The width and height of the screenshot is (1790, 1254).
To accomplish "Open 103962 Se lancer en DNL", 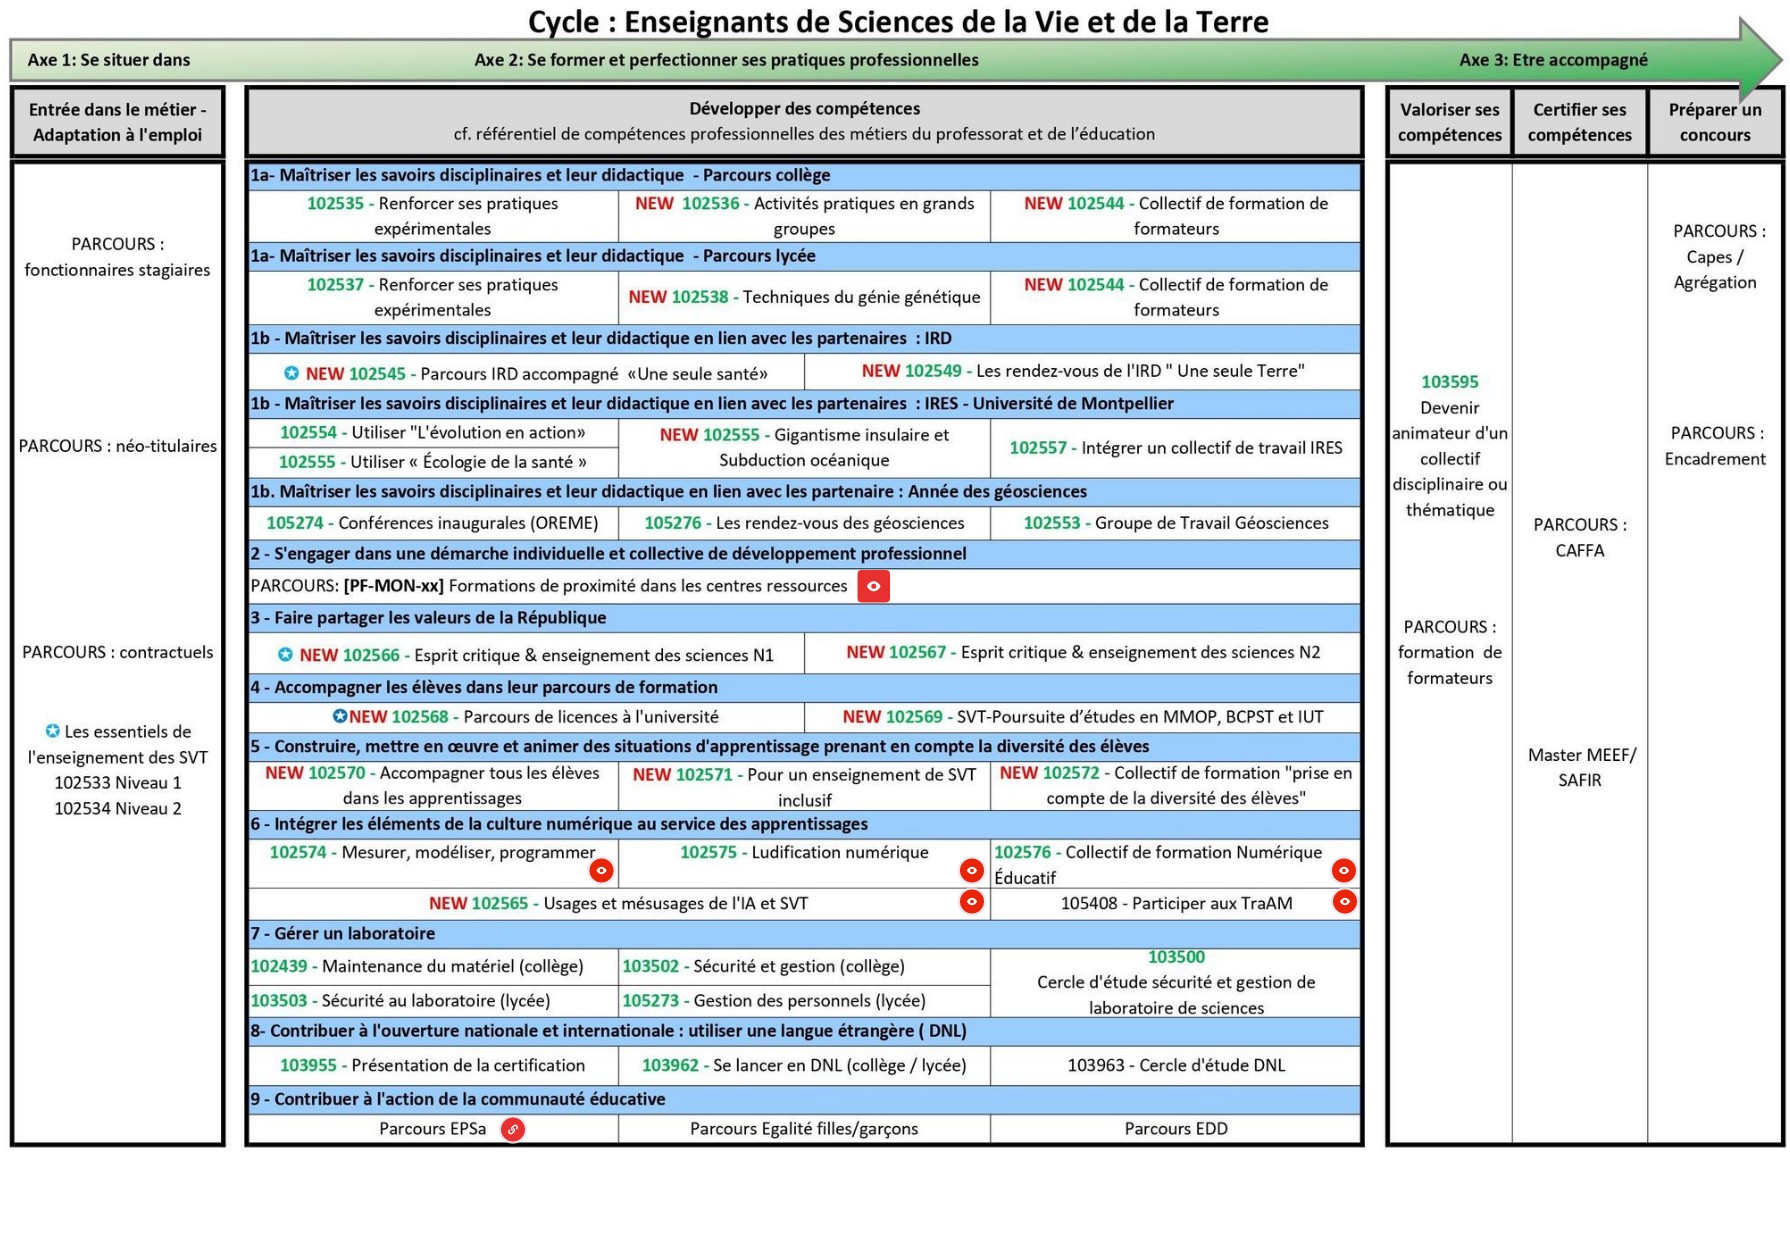I will [804, 1066].
